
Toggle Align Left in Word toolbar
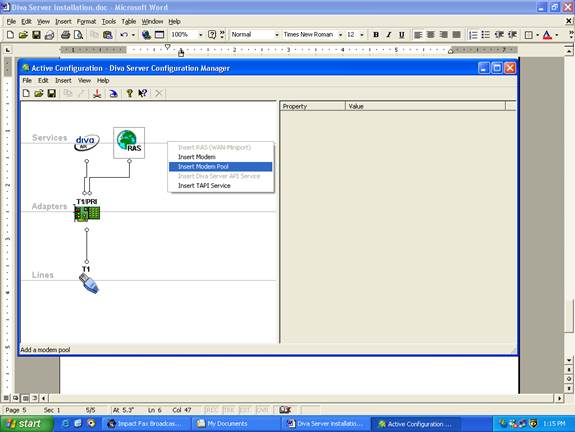pos(418,35)
